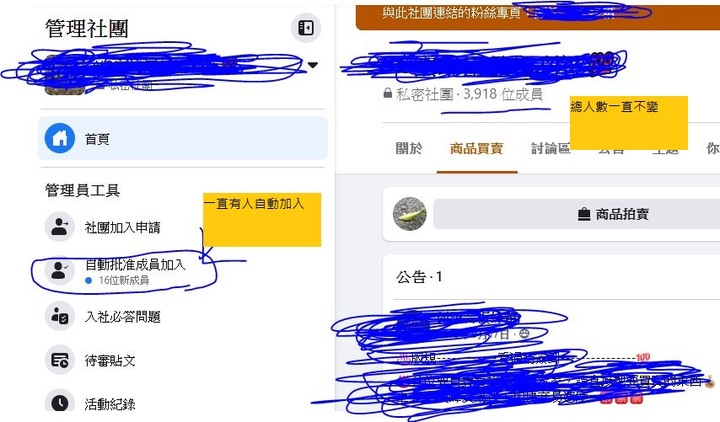Click the 首頁 sidebar row
Screen dimensions: 720x422
183,138
